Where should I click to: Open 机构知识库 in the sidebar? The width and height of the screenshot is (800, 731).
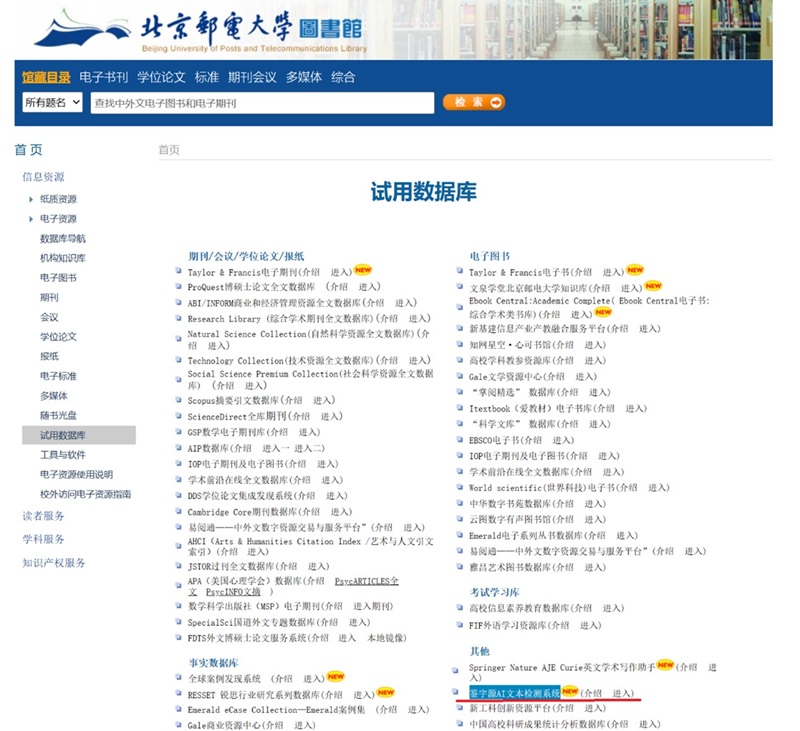pyautogui.click(x=63, y=258)
